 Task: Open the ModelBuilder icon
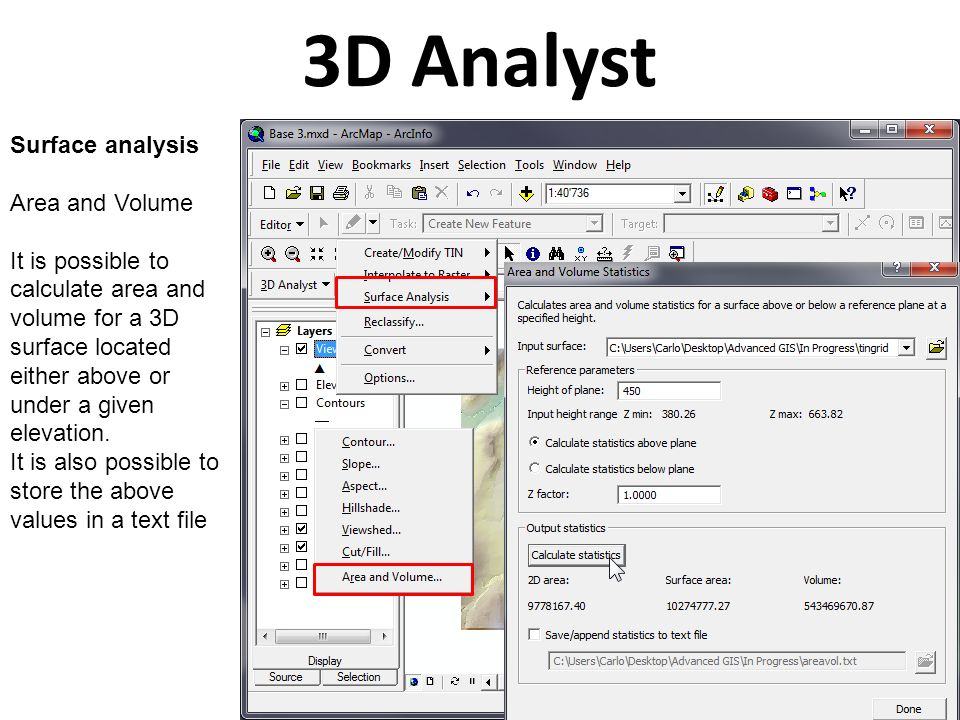click(817, 194)
